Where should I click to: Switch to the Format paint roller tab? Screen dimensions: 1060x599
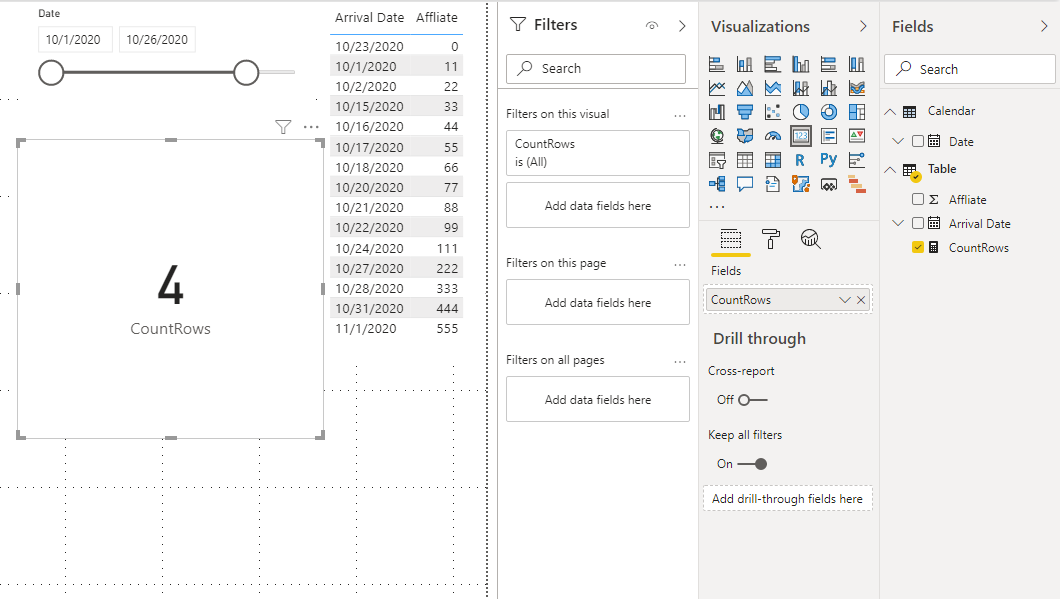[x=771, y=239]
